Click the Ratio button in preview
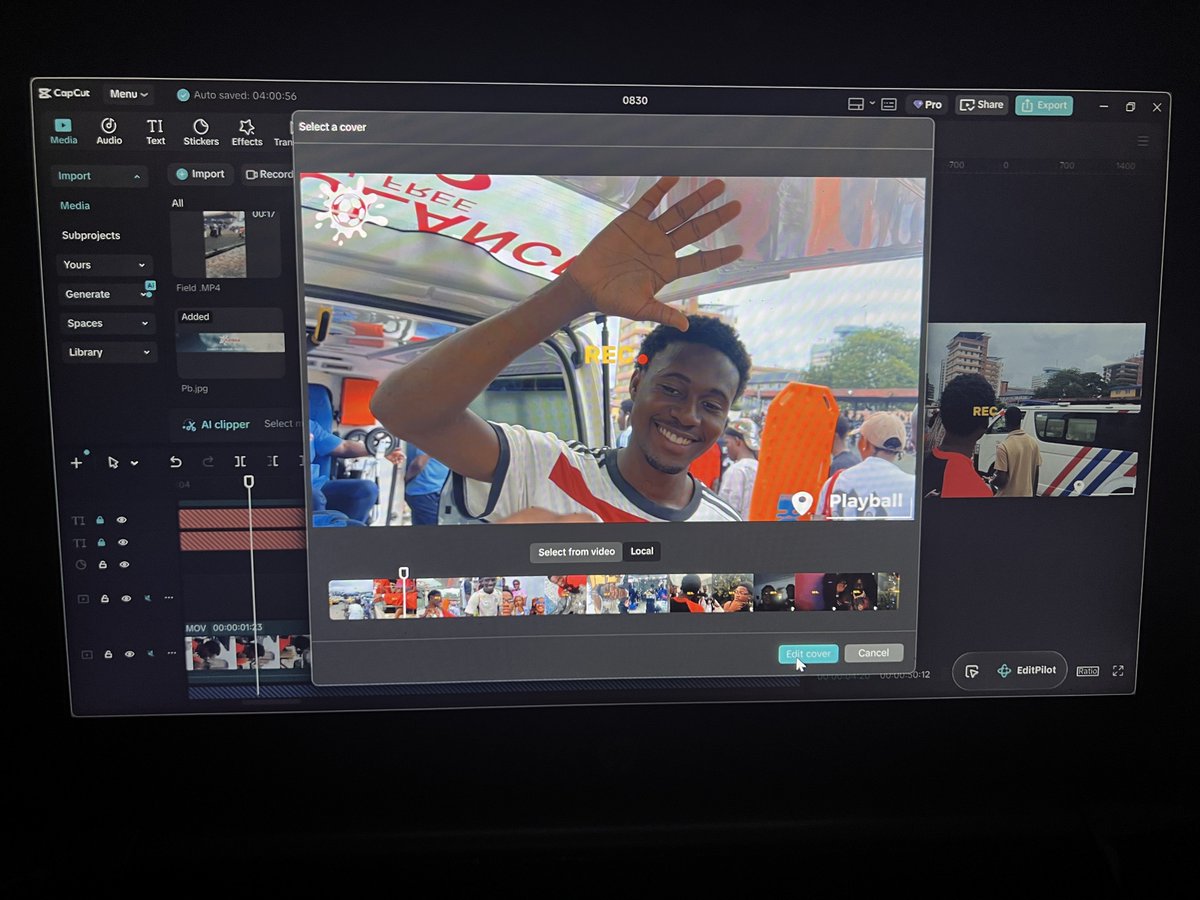This screenshot has width=1200, height=900. click(1087, 671)
